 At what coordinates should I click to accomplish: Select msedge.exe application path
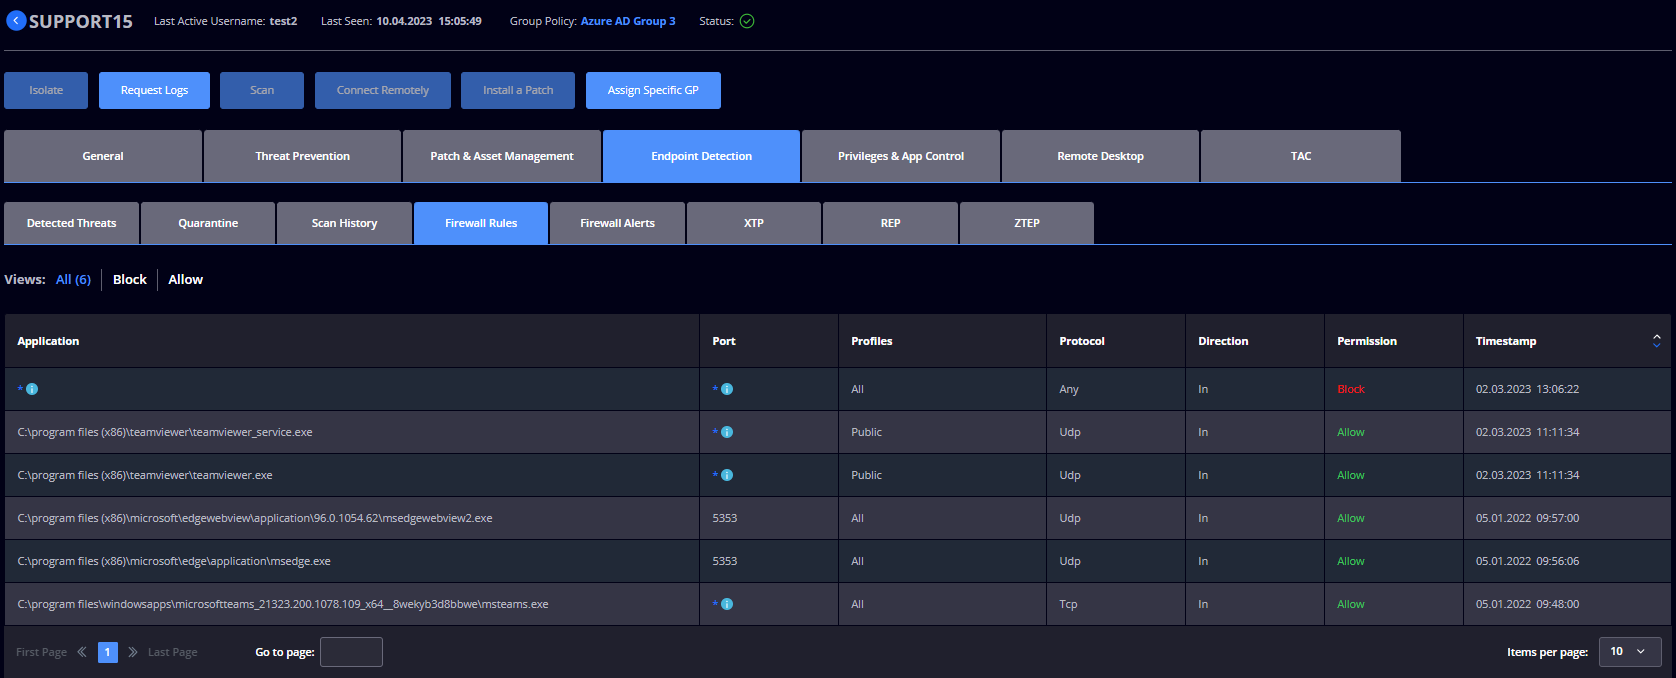point(174,561)
